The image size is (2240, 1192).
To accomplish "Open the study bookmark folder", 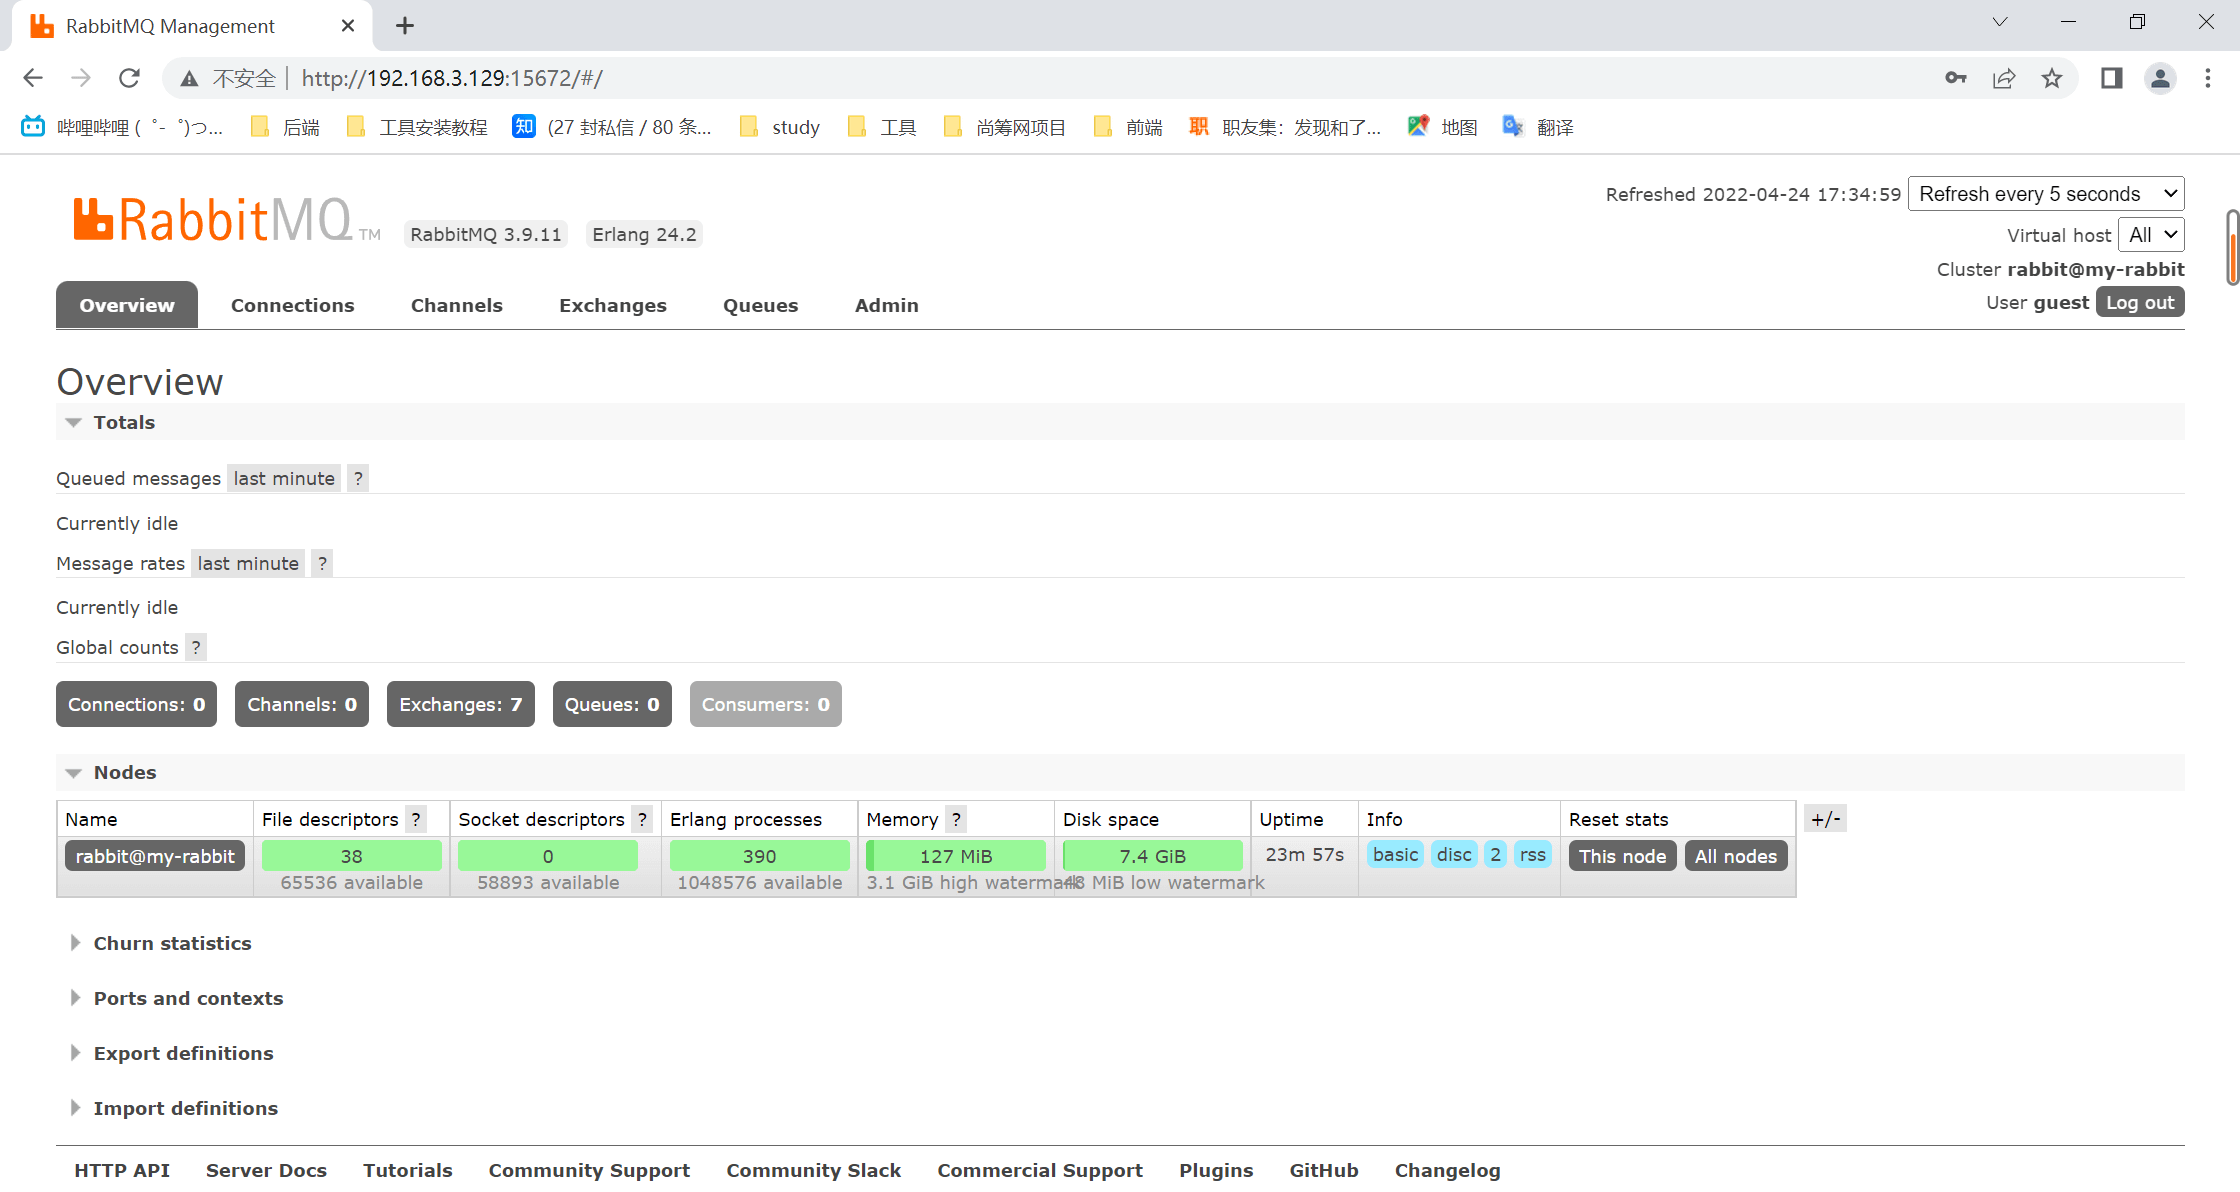I will click(780, 127).
